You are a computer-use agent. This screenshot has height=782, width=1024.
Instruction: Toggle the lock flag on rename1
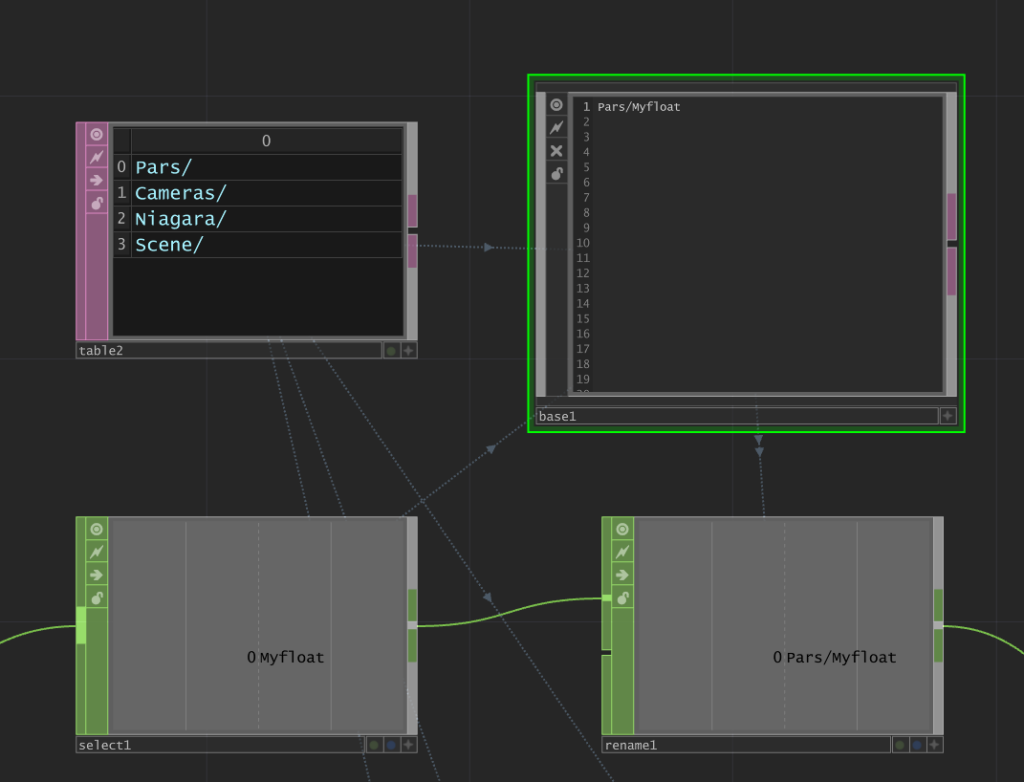622,598
